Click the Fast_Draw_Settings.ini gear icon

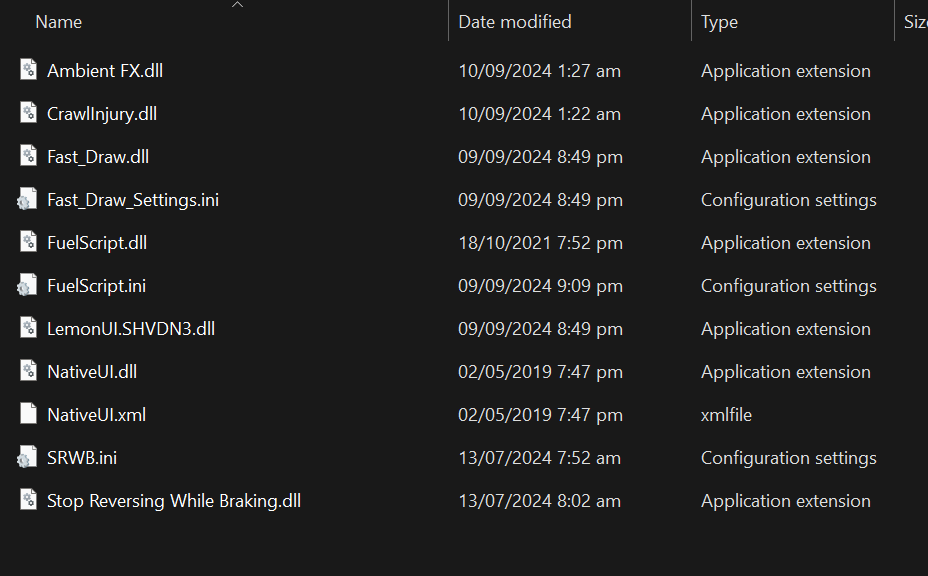27,200
